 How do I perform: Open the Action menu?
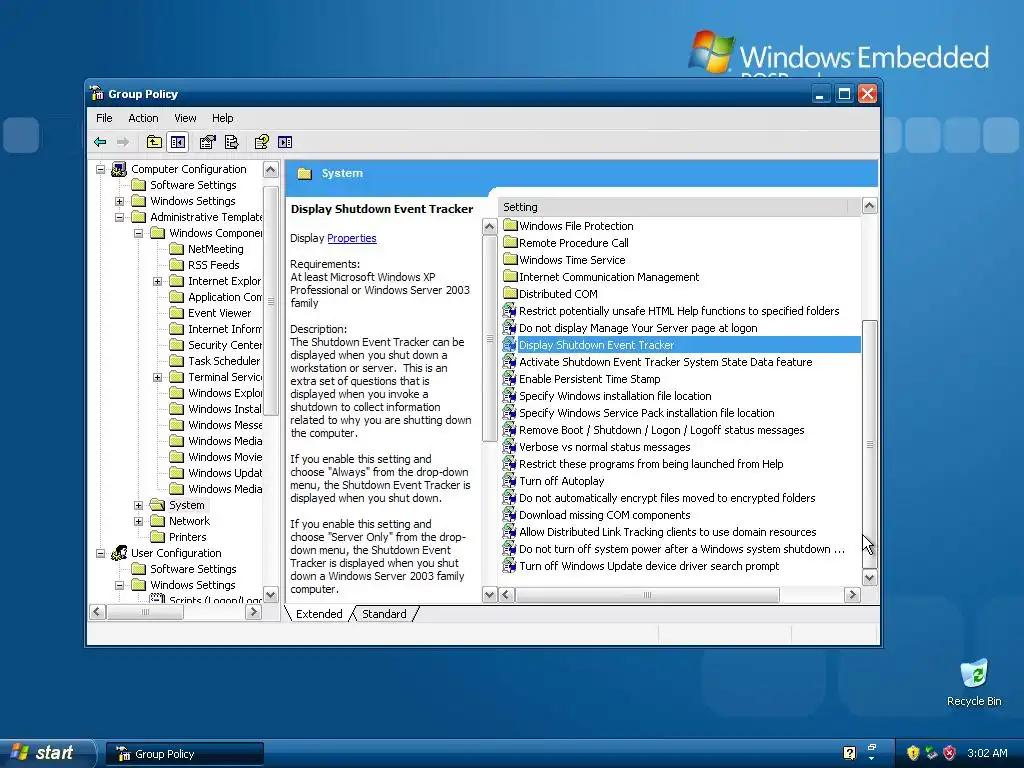143,118
